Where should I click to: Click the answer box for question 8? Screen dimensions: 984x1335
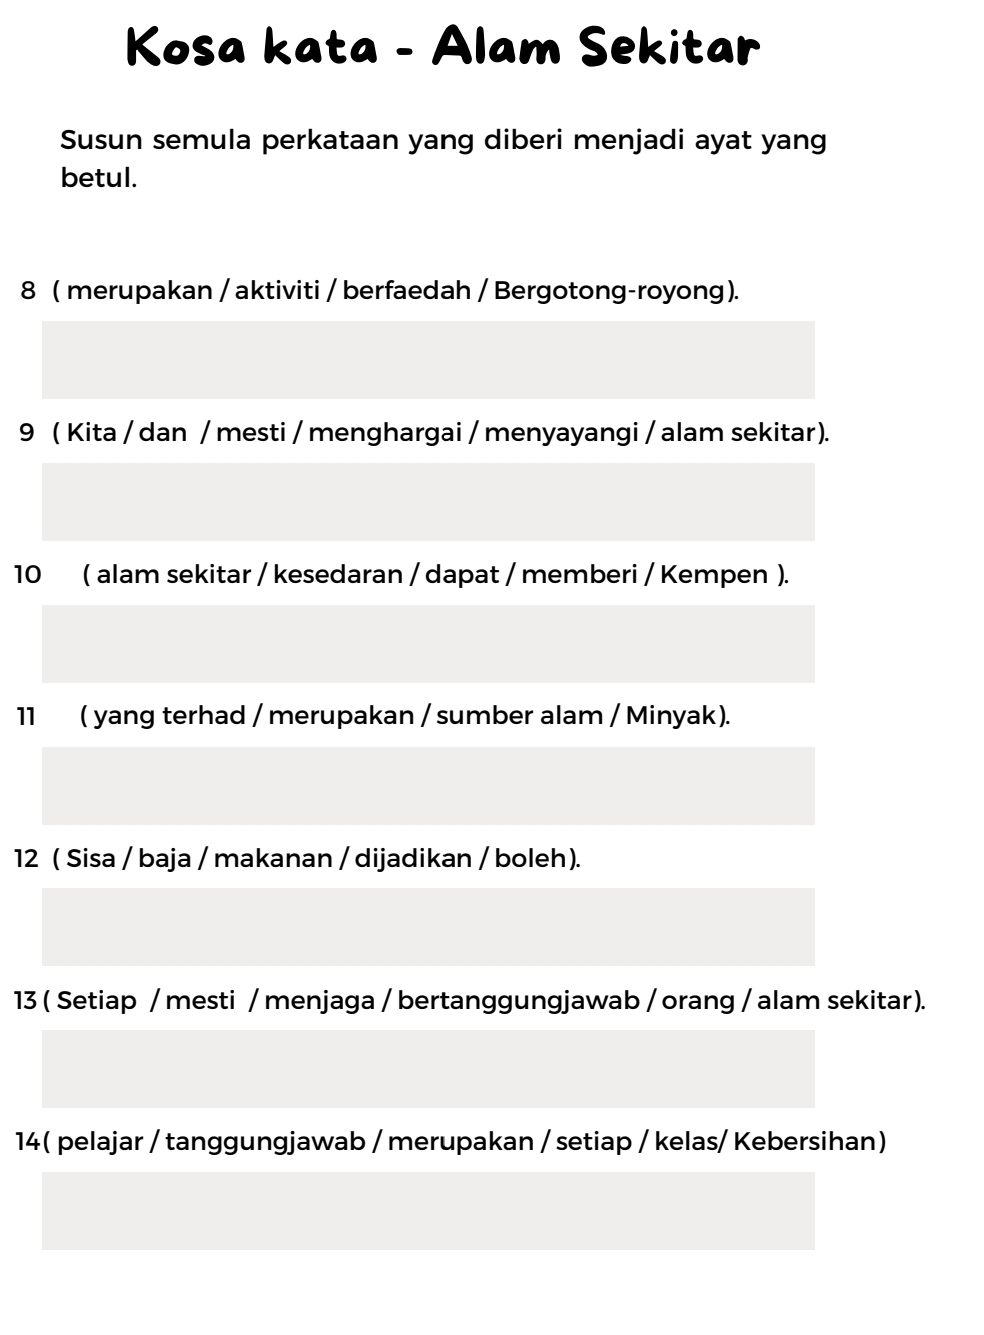pos(428,360)
